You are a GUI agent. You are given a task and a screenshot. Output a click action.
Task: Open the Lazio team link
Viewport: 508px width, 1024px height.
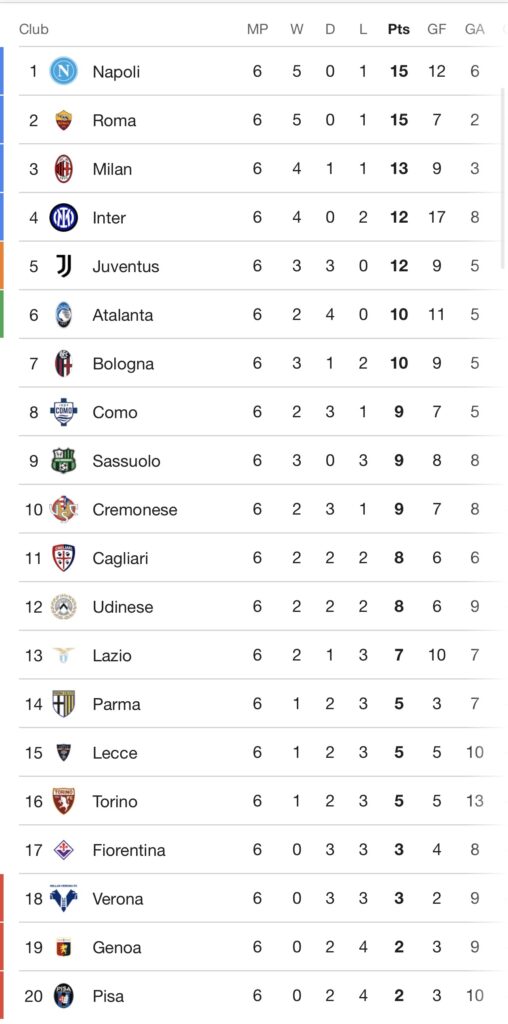coord(112,655)
